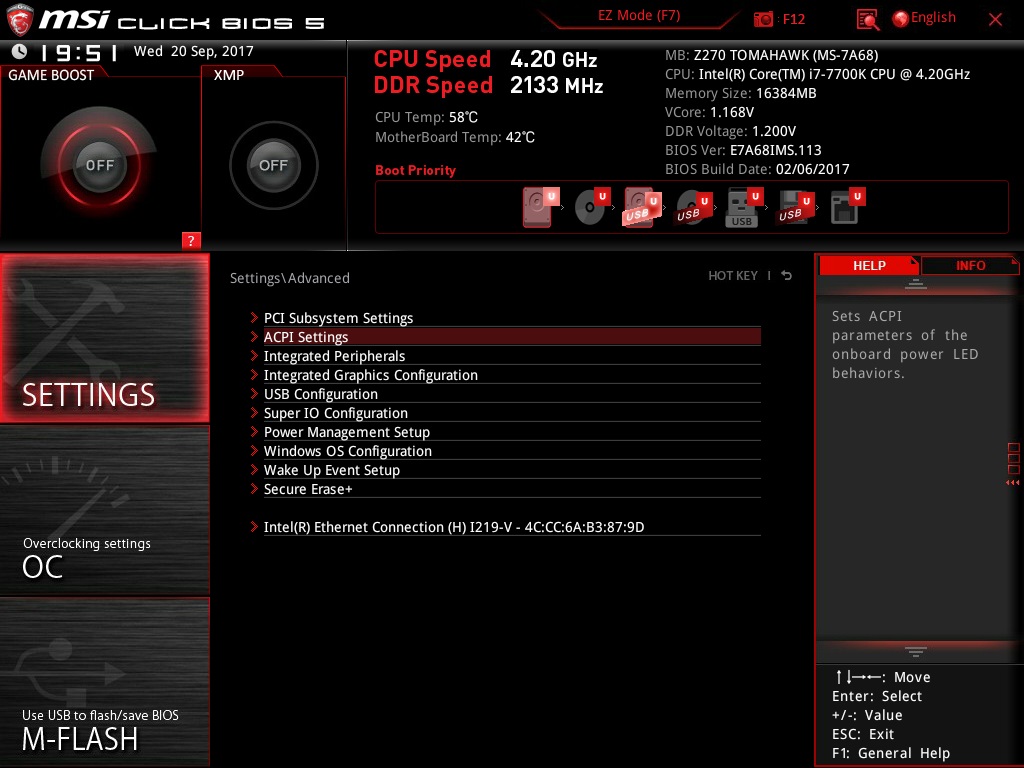Select the USB key boot device icon
Image resolution: width=1024 pixels, height=768 pixels.
744,207
